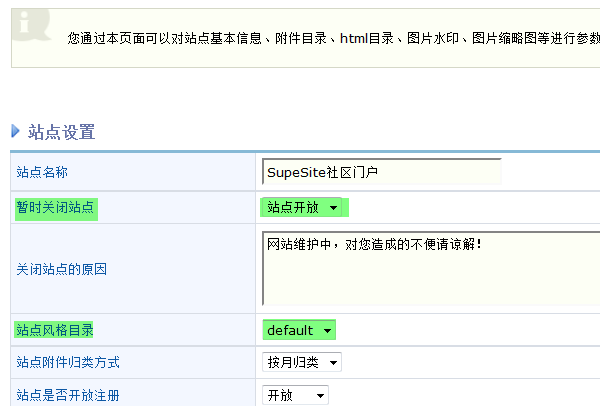Open the 站点风格目录 dropdown showing default
Screen dimensions: 600x406
298,330
